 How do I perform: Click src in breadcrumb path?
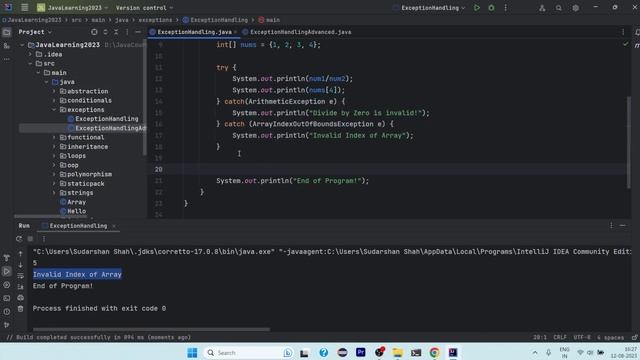[x=76, y=20]
